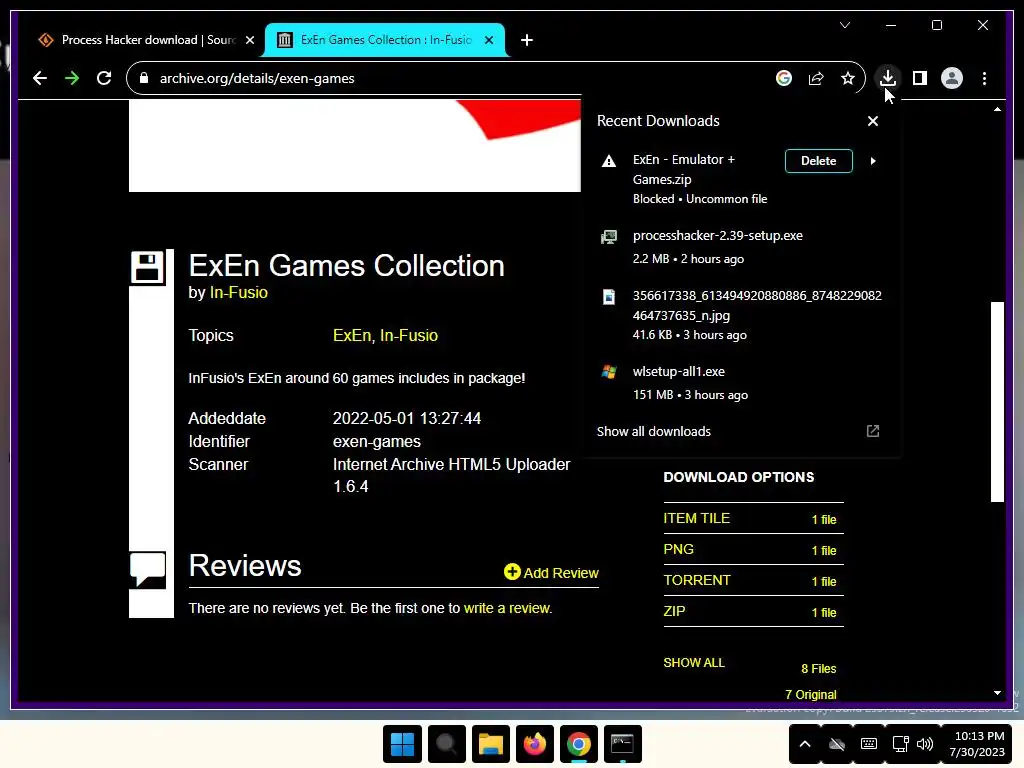Open wlsetup-all1.exe download entry

coord(679,372)
